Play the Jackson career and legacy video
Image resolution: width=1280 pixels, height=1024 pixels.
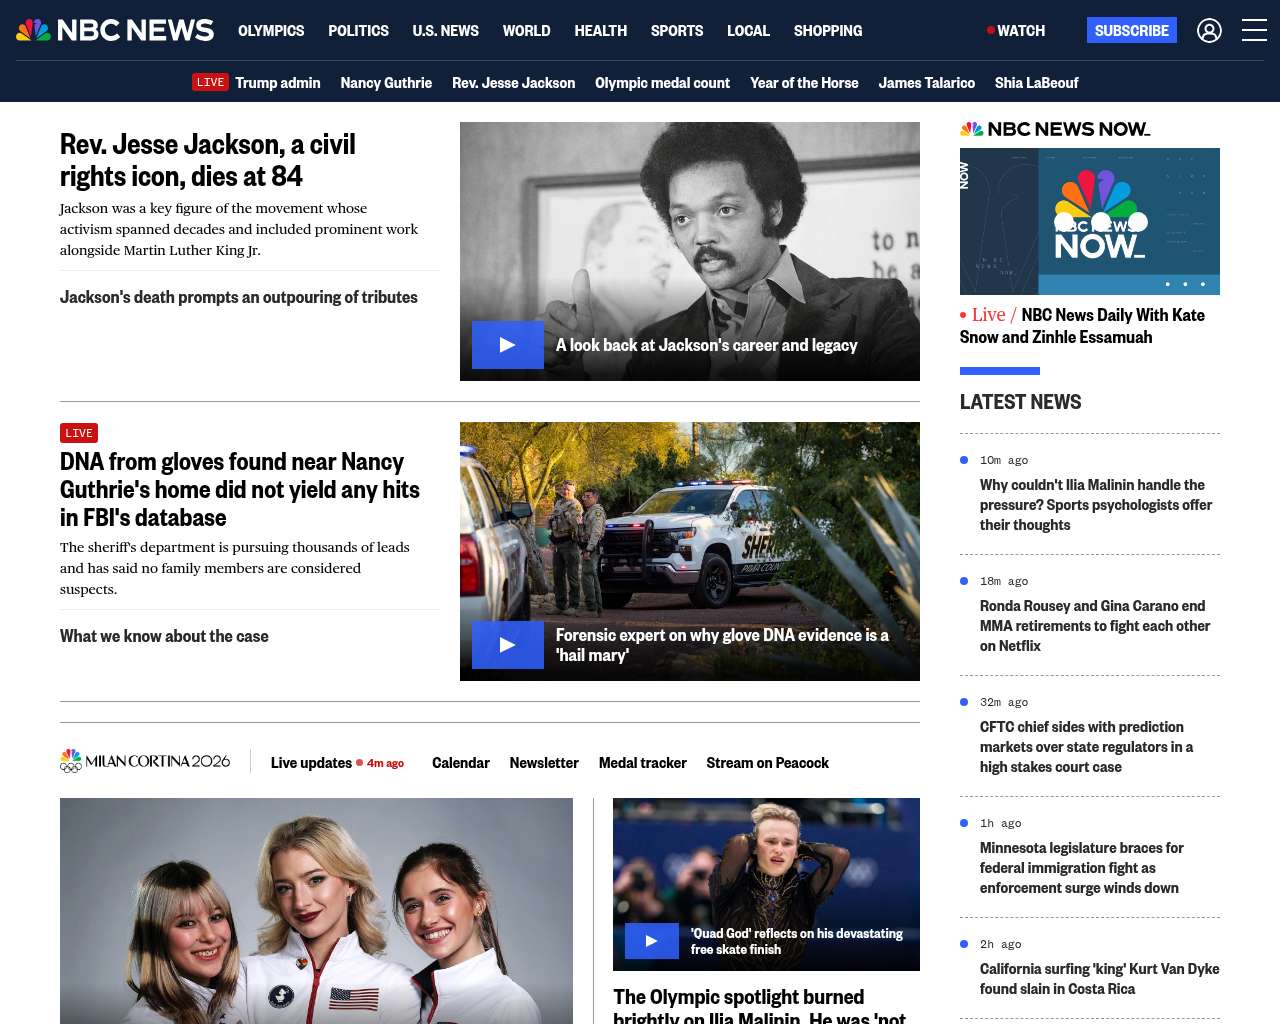508,345
